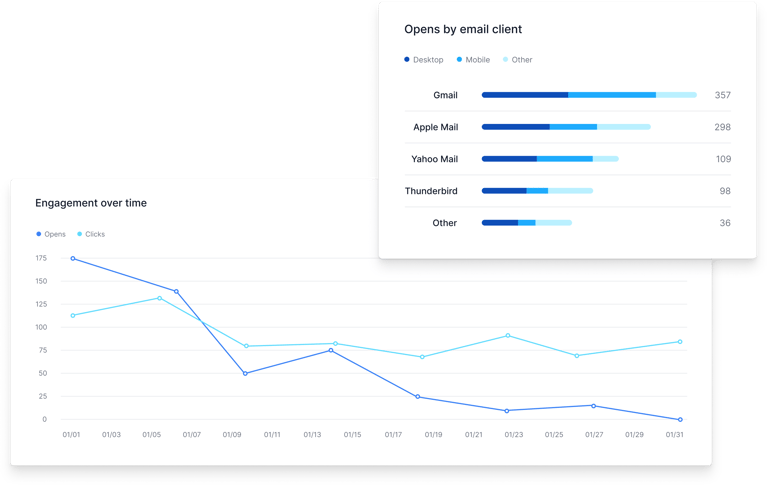Viewport: 767px width, 485px height.
Task: Click Yahoo Mail total value 109
Action: pyautogui.click(x=723, y=159)
